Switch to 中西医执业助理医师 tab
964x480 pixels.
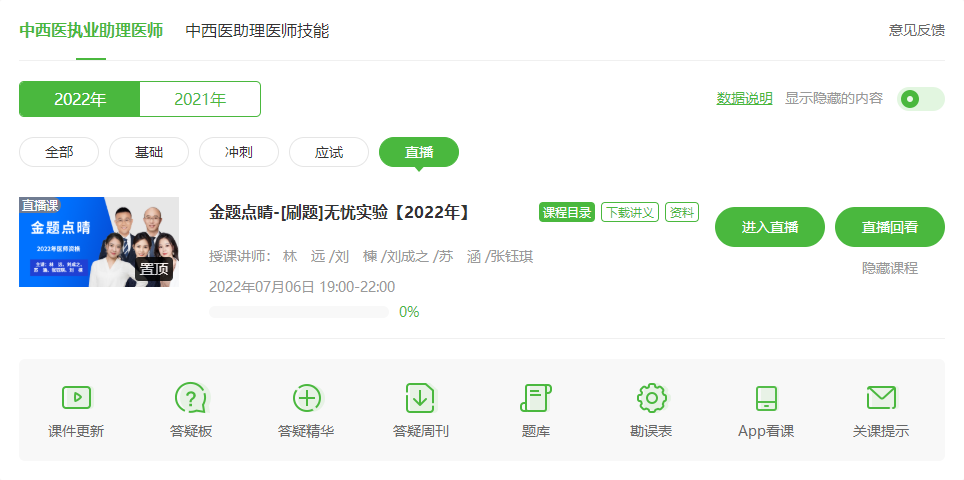pyautogui.click(x=91, y=30)
